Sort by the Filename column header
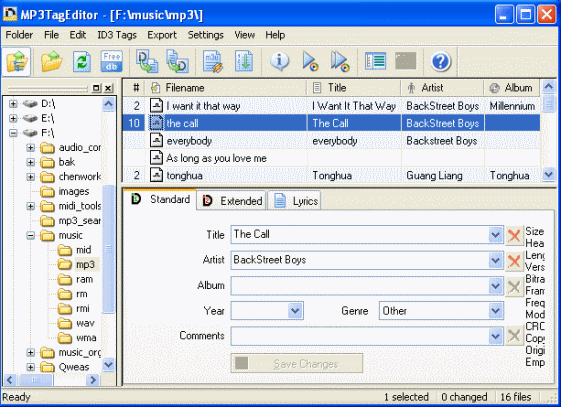The image size is (561, 407). click(226, 88)
